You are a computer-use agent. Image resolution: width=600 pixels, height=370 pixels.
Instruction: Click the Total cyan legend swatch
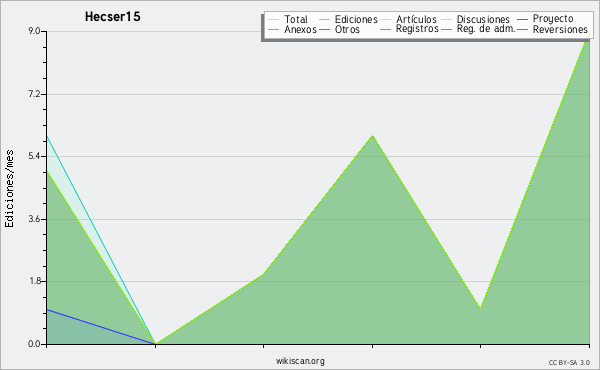point(274,20)
